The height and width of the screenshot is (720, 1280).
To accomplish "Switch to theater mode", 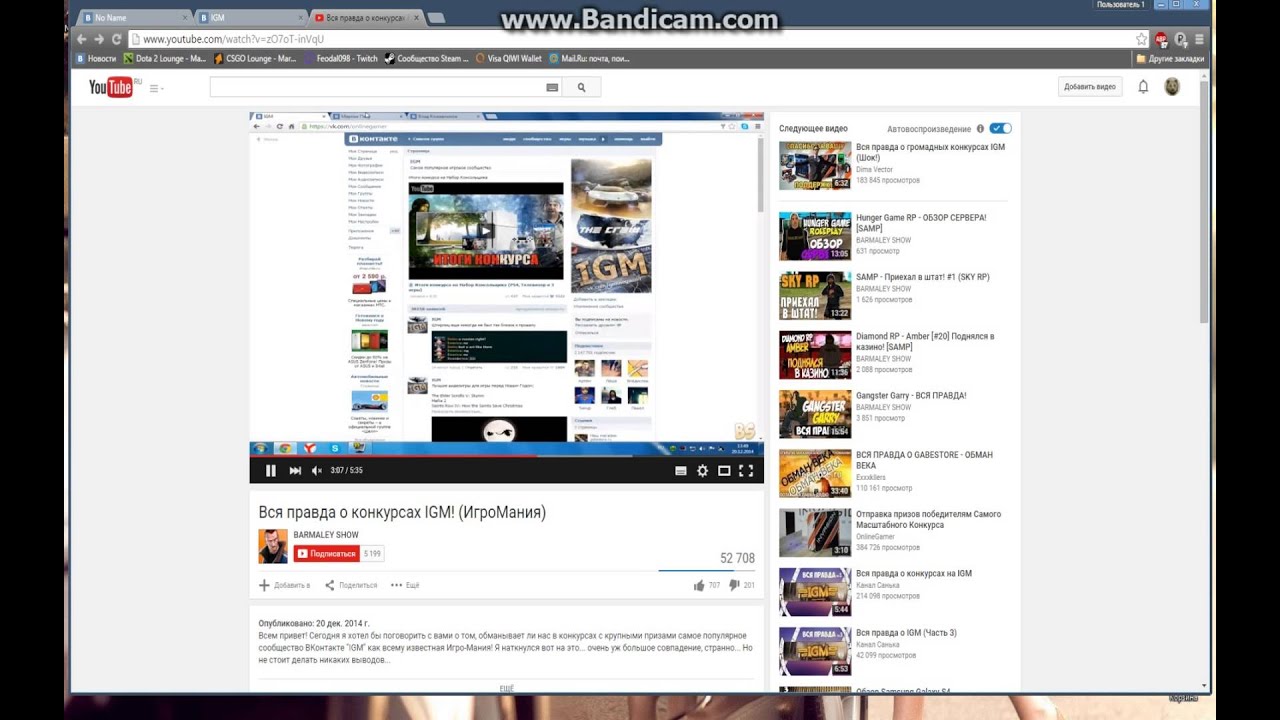I will [724, 471].
